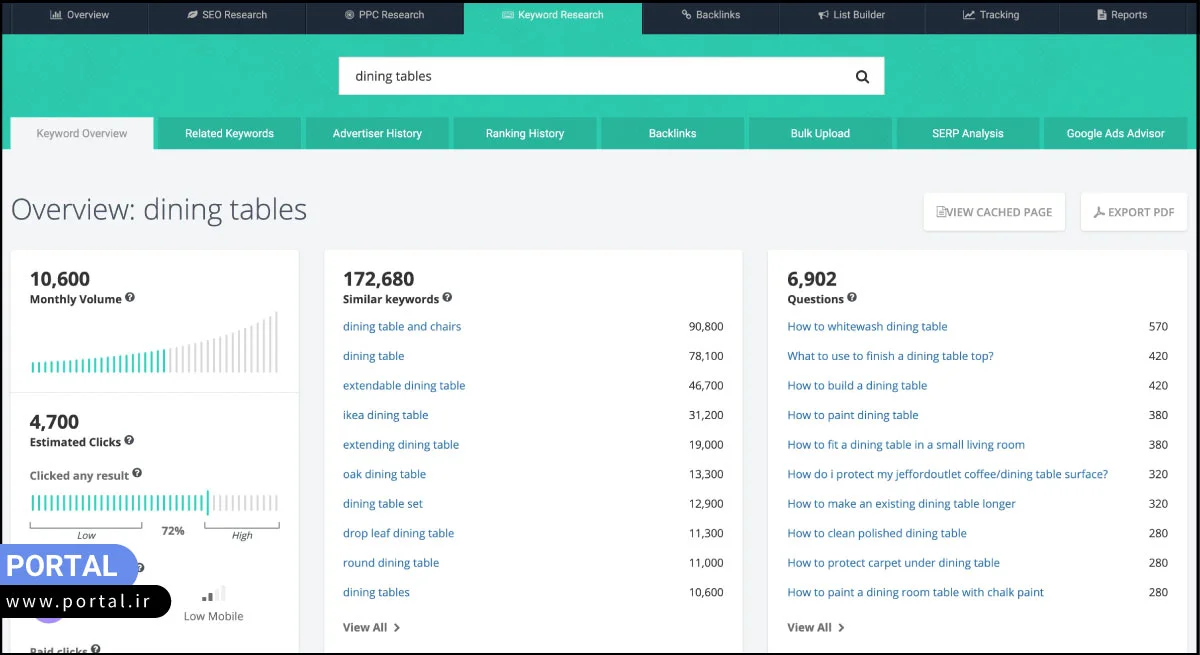The height and width of the screenshot is (655, 1200).
Task: Go to Backlinks in top navigation
Action: (710, 15)
